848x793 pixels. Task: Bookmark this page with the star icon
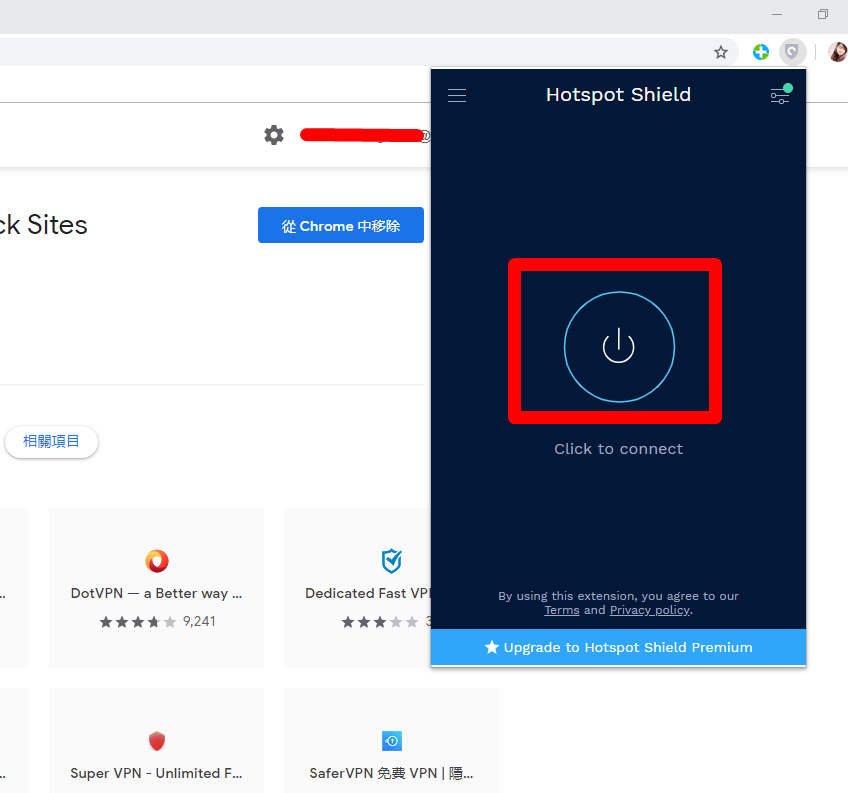tap(721, 52)
